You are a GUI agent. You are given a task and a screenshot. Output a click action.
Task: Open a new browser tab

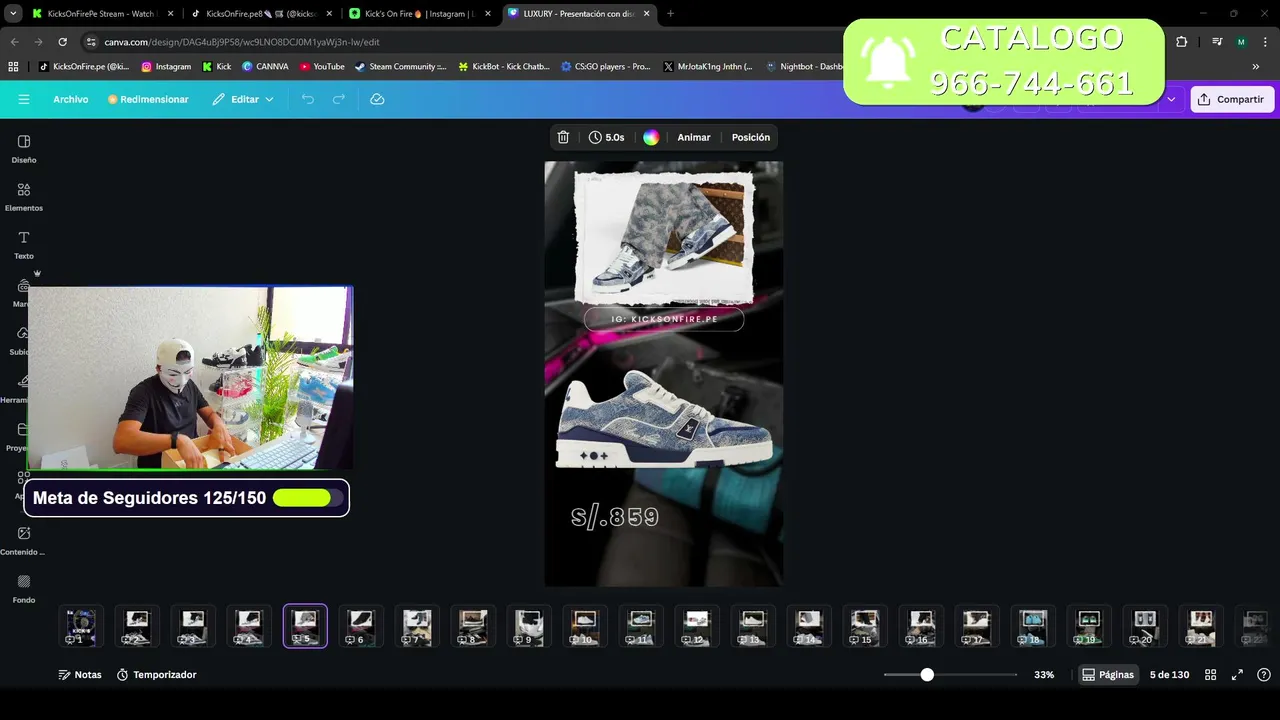coord(670,14)
